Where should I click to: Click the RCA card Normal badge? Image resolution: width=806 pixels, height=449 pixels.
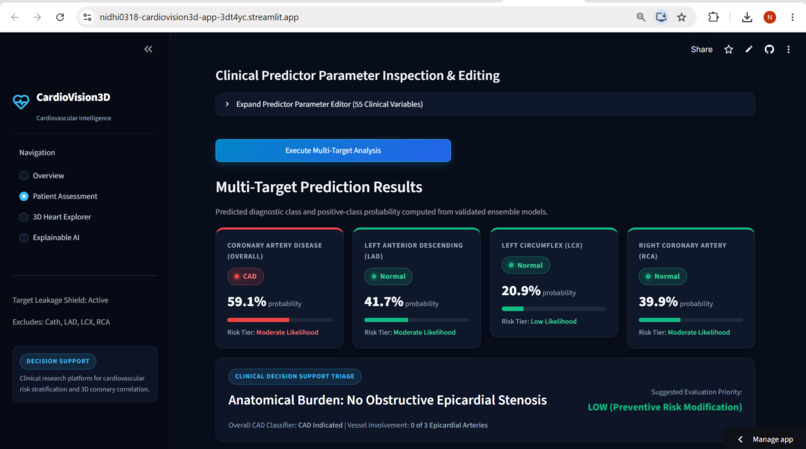[663, 276]
